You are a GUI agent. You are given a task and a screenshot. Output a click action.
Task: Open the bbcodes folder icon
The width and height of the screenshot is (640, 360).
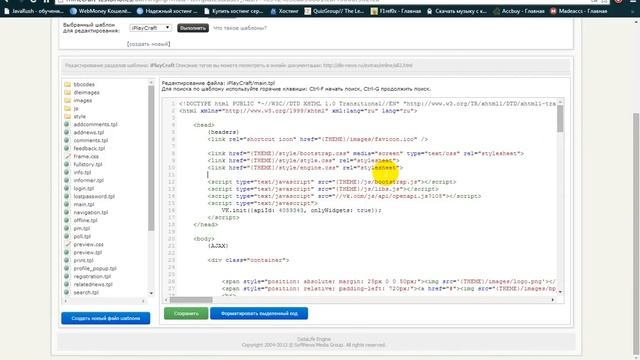(67, 84)
